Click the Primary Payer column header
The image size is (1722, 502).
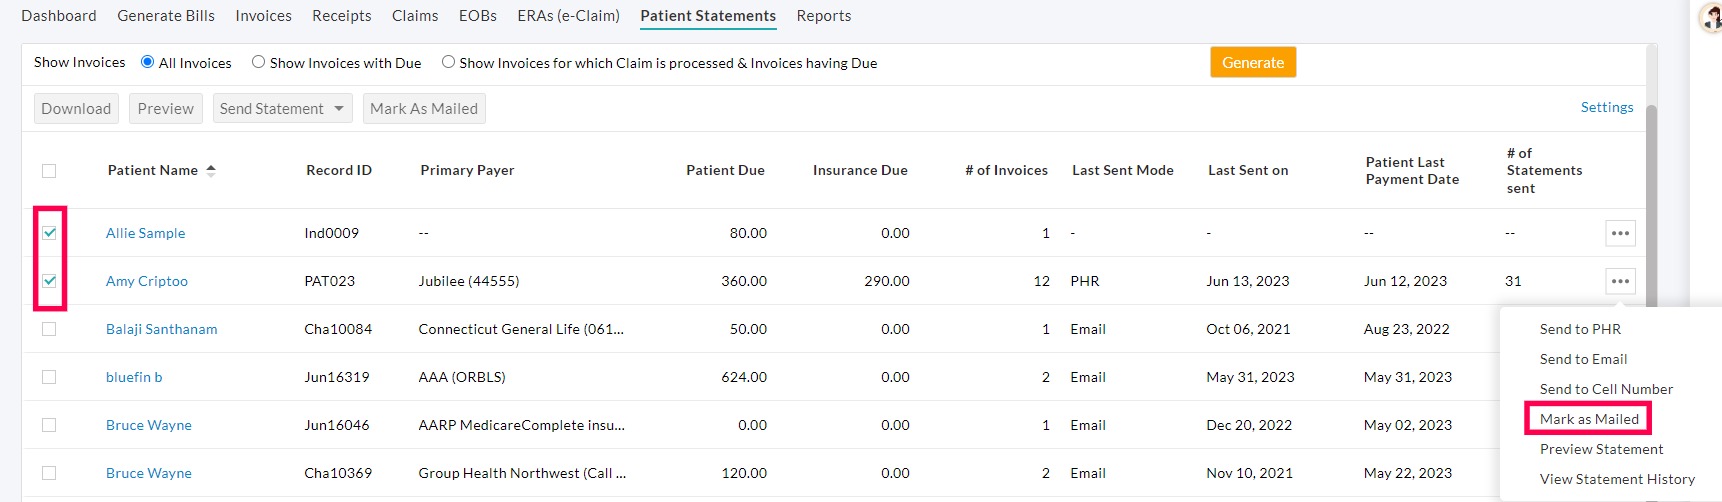467,170
